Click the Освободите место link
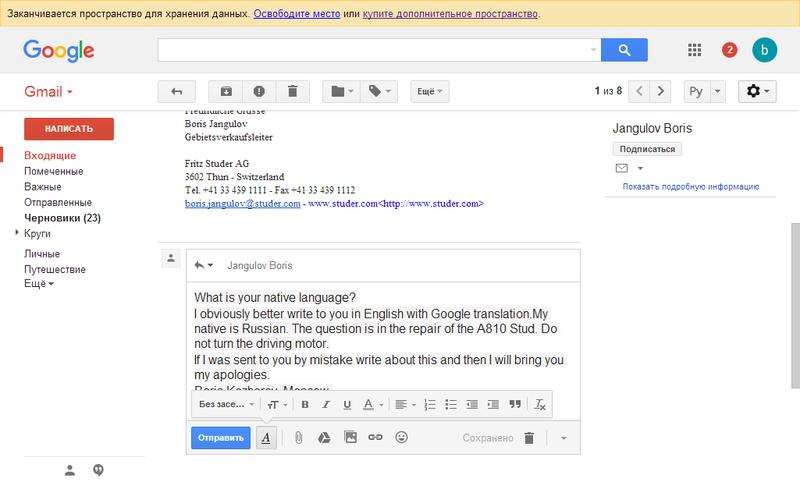Screen dimensions: 800x482 pyautogui.click(x=297, y=14)
